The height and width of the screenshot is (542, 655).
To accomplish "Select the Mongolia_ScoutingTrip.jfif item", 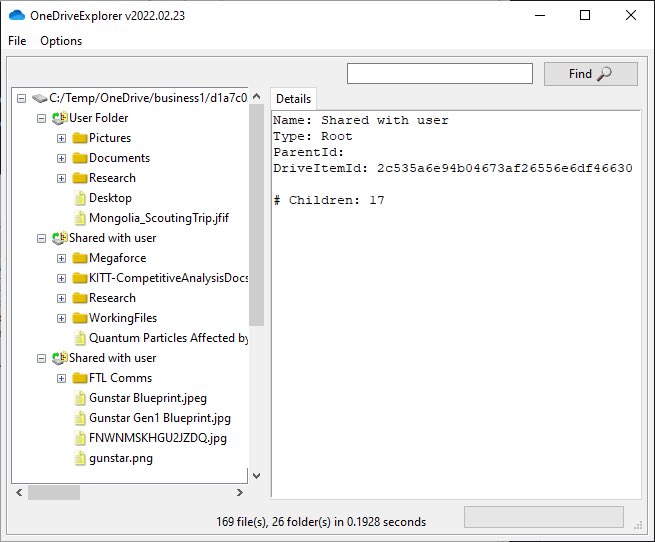I will point(159,218).
